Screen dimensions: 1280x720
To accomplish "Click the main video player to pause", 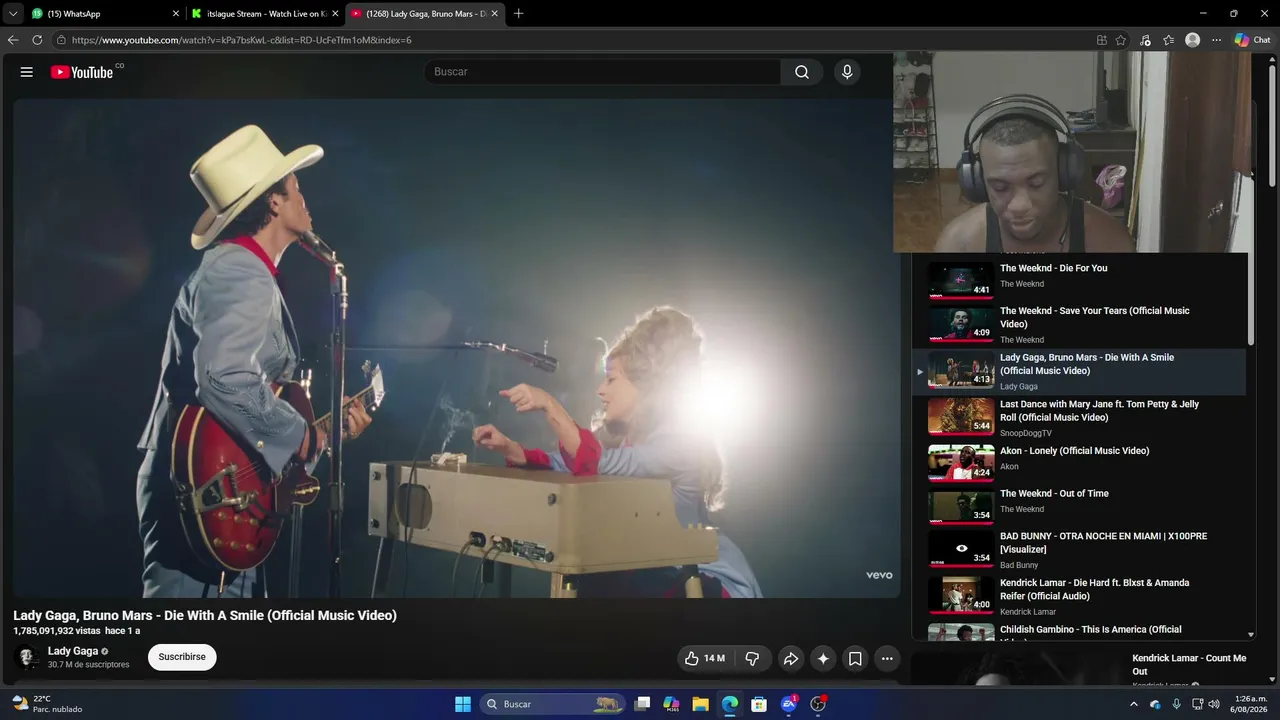I will click(x=456, y=348).
